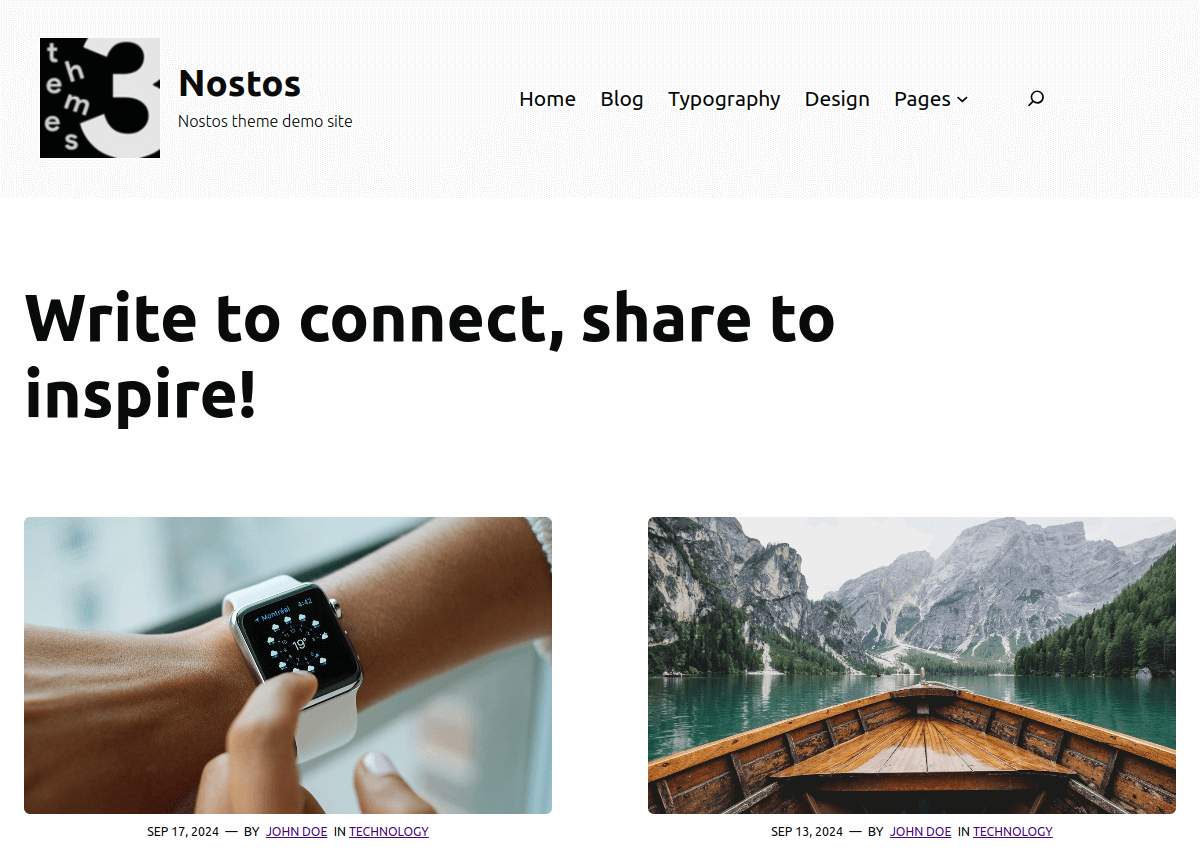Click the Sep 13, 2024 post date
The width and height of the screenshot is (1200, 866).
(807, 832)
